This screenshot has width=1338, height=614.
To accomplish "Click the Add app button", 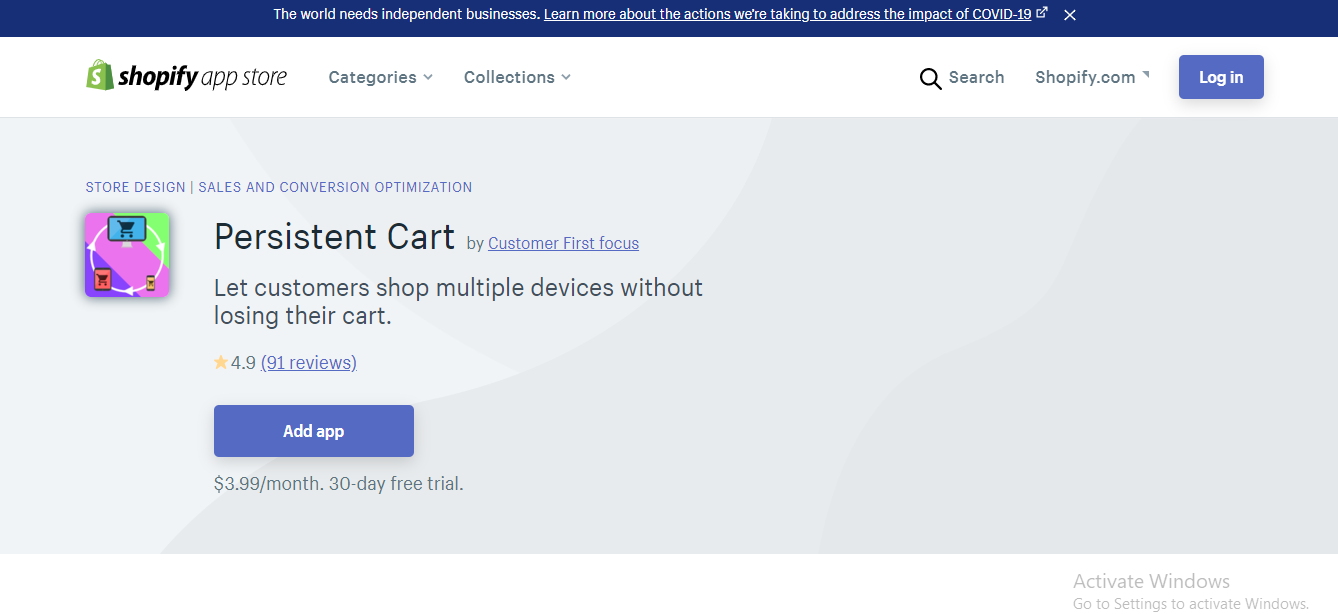I will [x=314, y=431].
